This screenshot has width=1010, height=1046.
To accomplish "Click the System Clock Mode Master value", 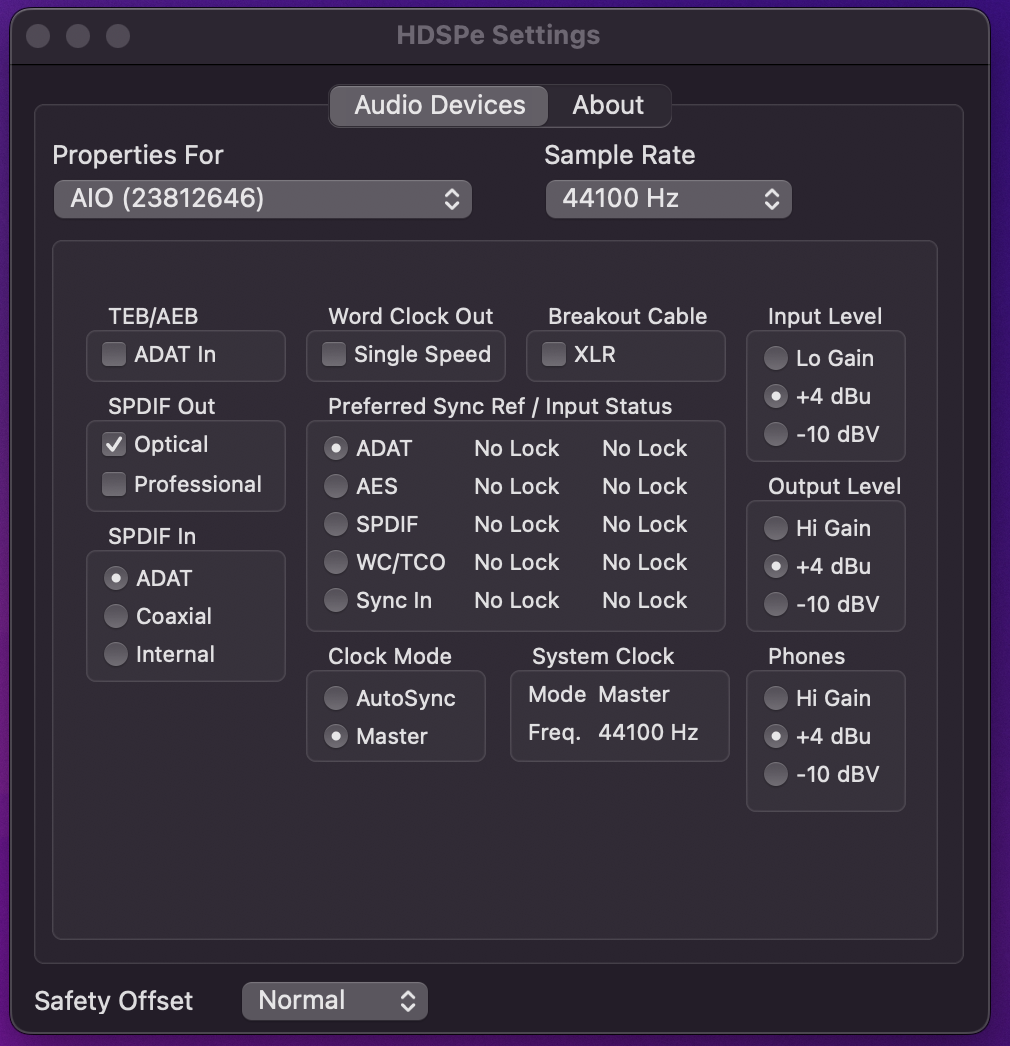I will coord(634,694).
